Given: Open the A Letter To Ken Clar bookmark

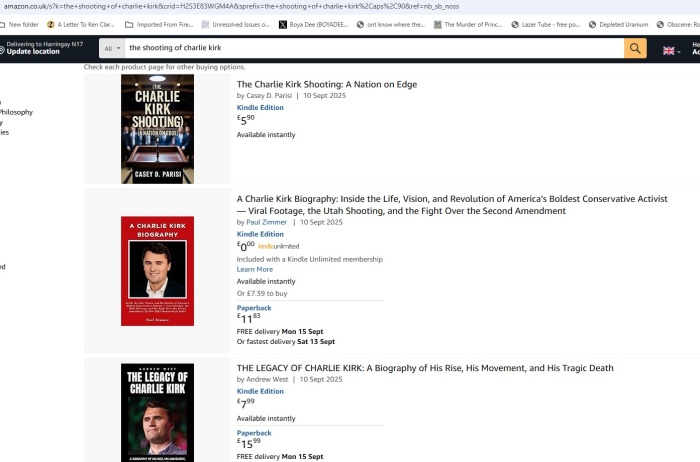Looking at the screenshot, I should tap(81, 25).
